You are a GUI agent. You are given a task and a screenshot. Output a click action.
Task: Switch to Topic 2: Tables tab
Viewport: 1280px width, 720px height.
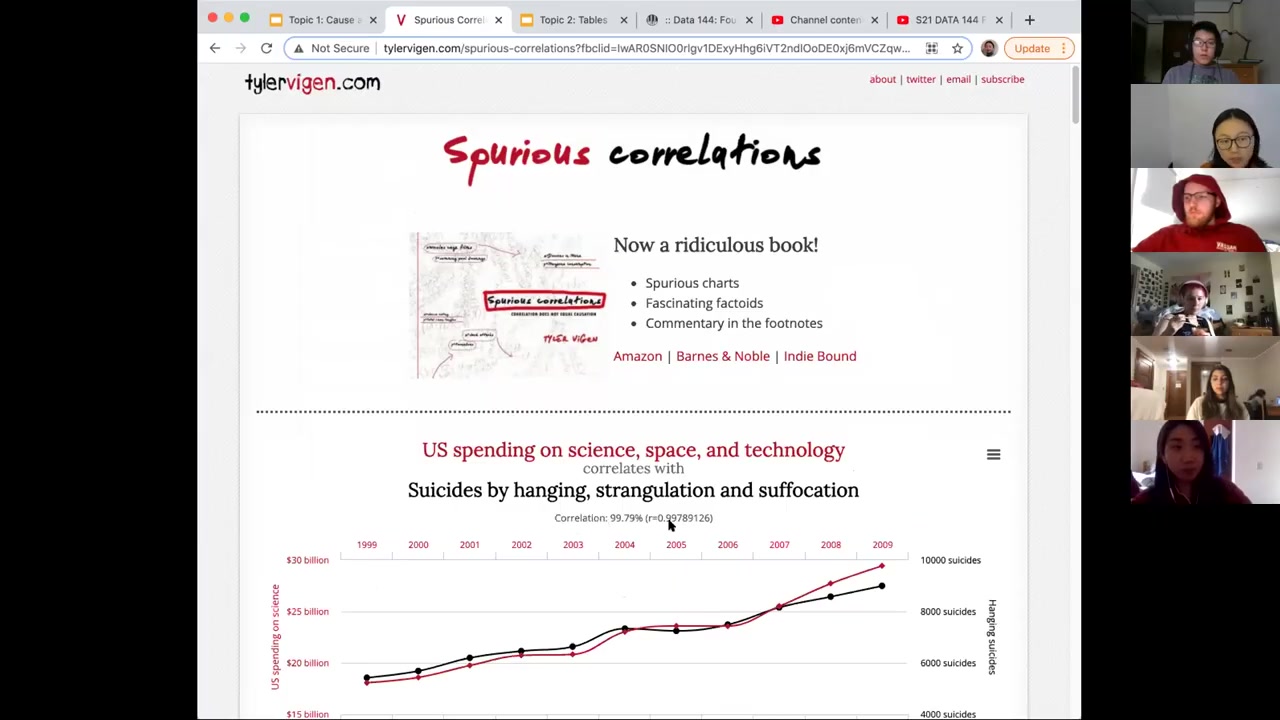[572, 20]
